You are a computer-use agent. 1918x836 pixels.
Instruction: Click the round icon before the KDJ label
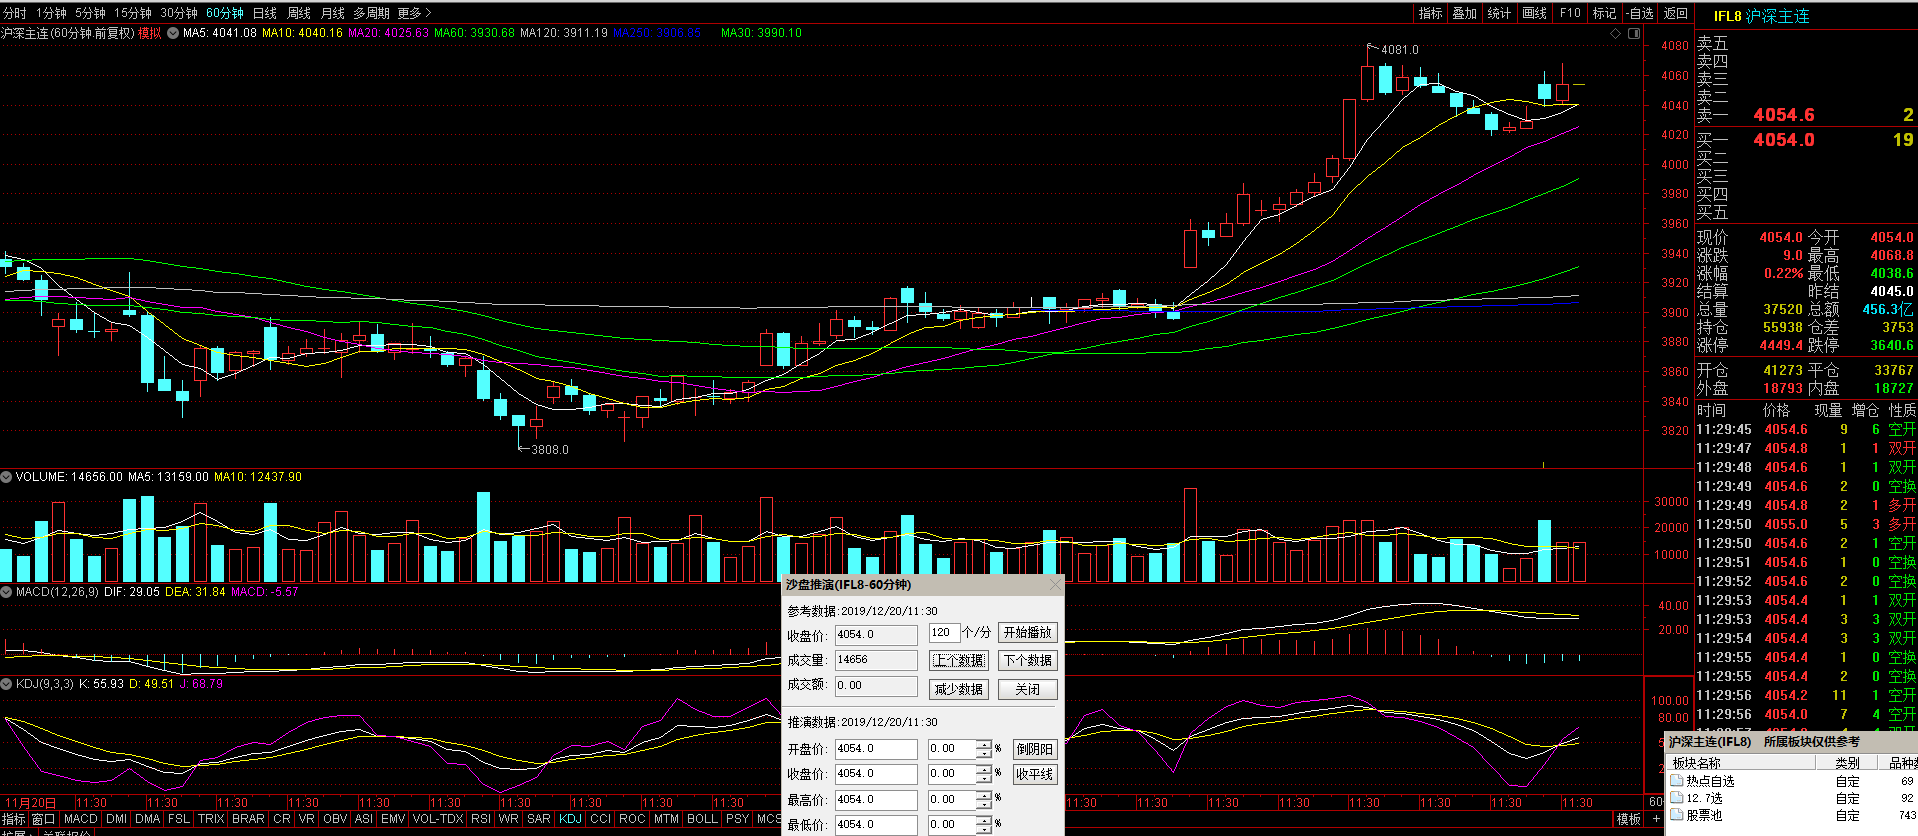(x=6, y=684)
